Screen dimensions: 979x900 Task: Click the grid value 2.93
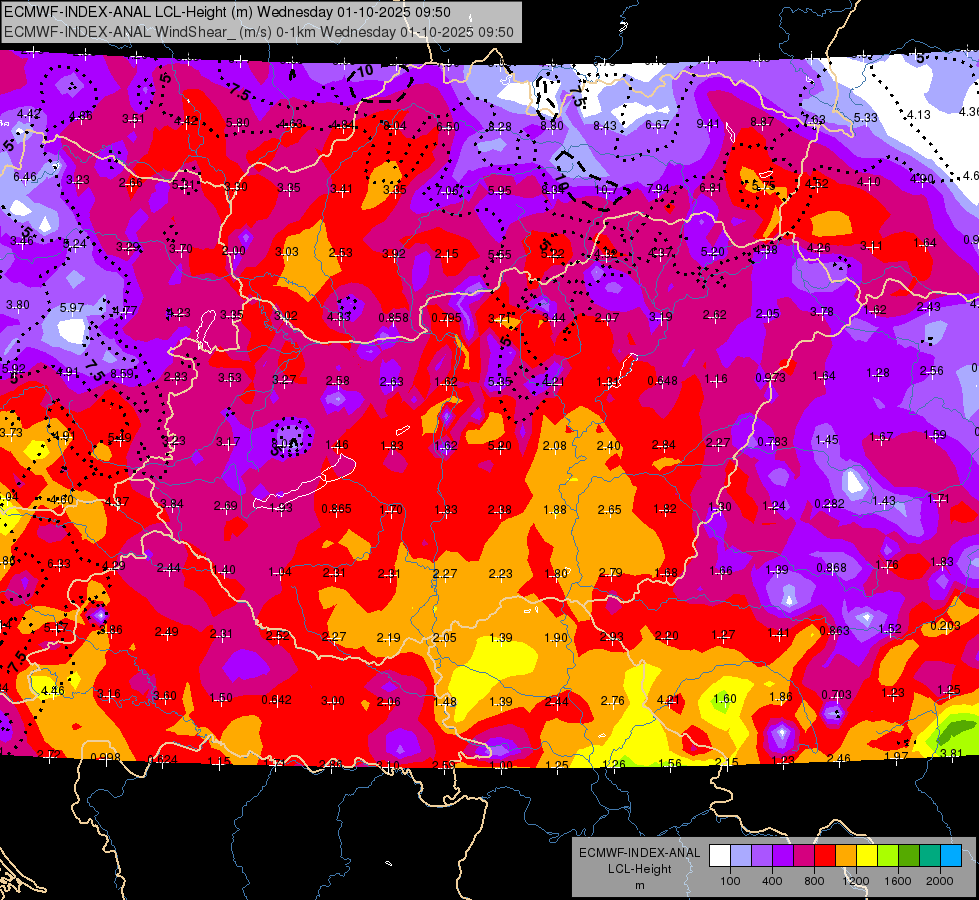coord(611,636)
